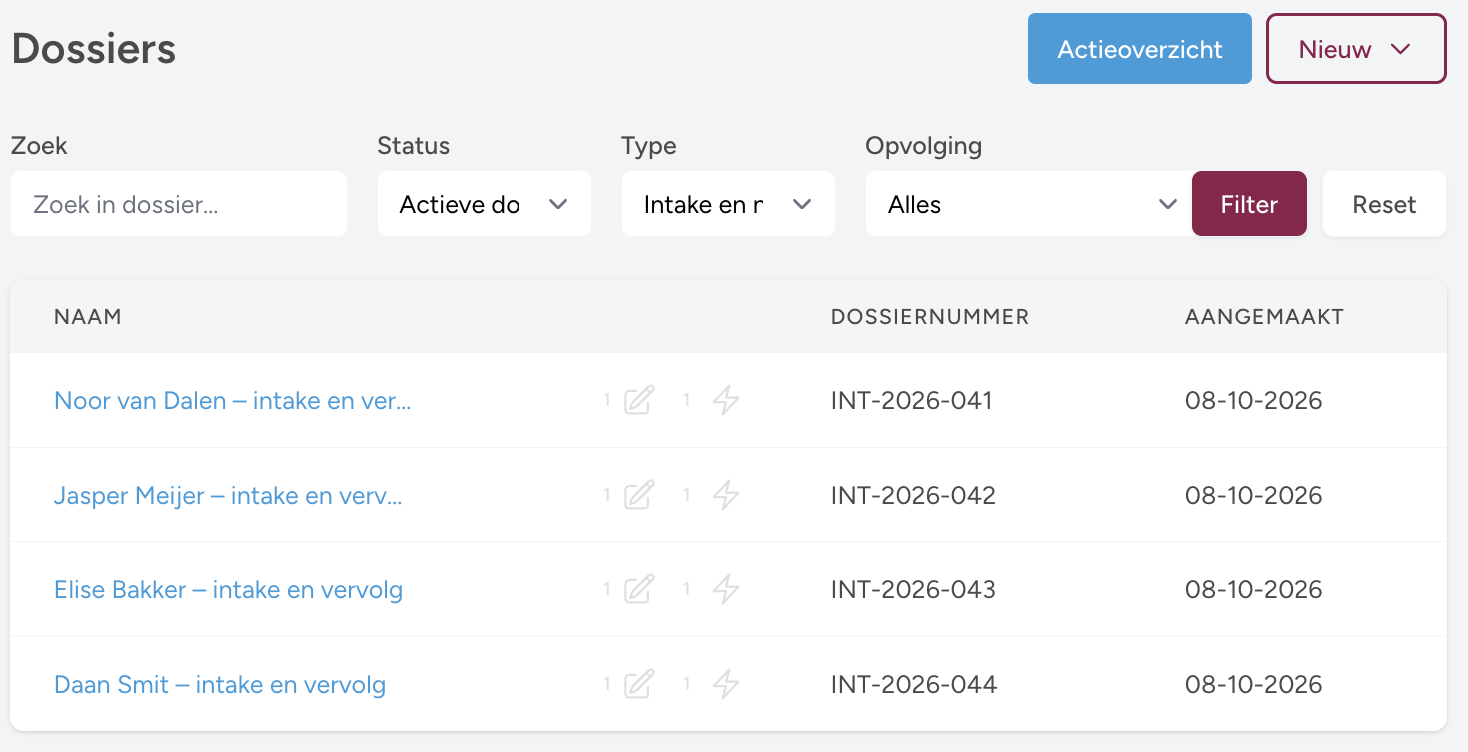
Task: Select dossier number INT-2026-041
Action: 912,401
